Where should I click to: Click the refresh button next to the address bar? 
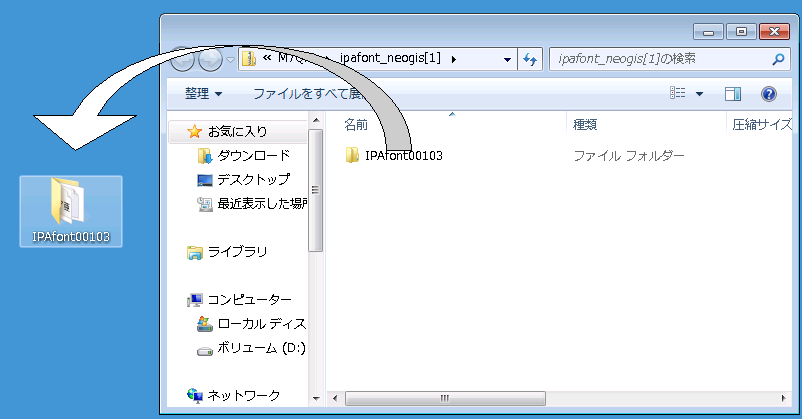point(530,59)
